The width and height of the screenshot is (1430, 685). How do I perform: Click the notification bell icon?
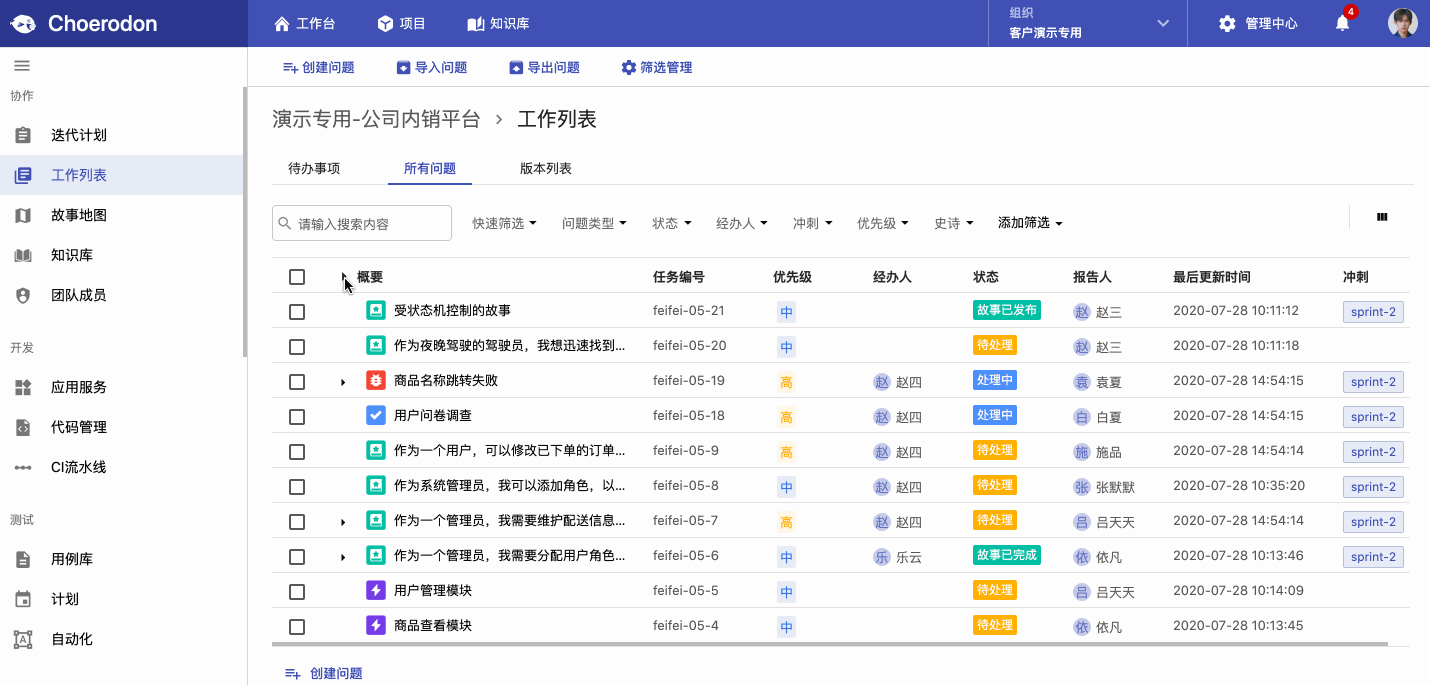pyautogui.click(x=1342, y=22)
